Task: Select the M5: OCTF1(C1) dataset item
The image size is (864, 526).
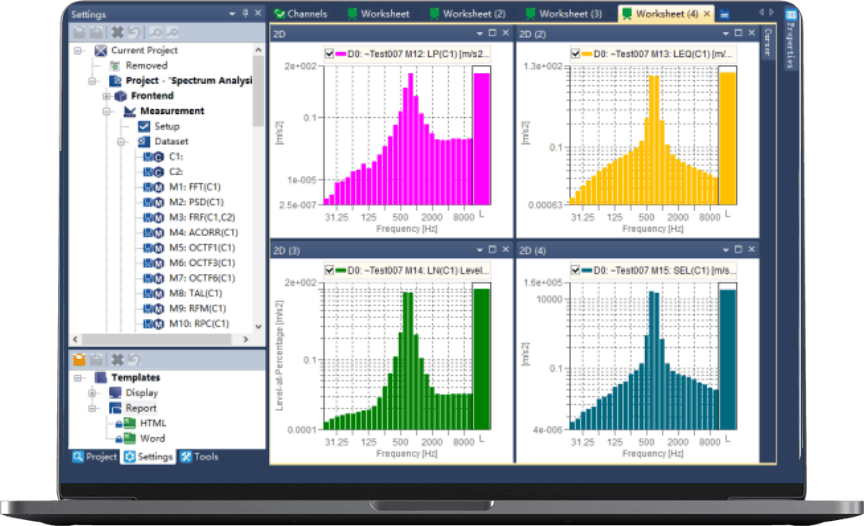Action: pos(202,248)
